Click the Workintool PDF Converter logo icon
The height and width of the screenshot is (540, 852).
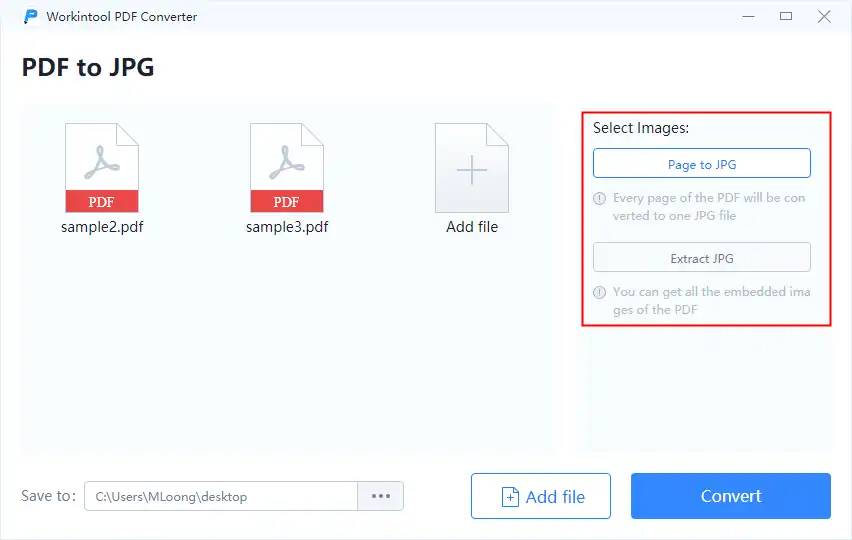[31, 16]
